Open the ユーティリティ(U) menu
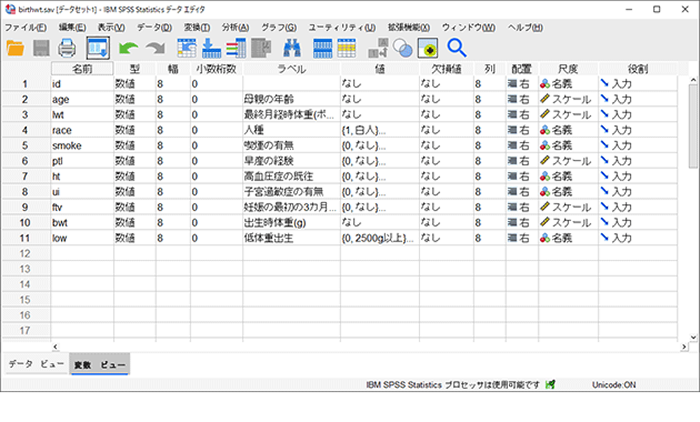Screen dimensions: 700x422 [342, 28]
